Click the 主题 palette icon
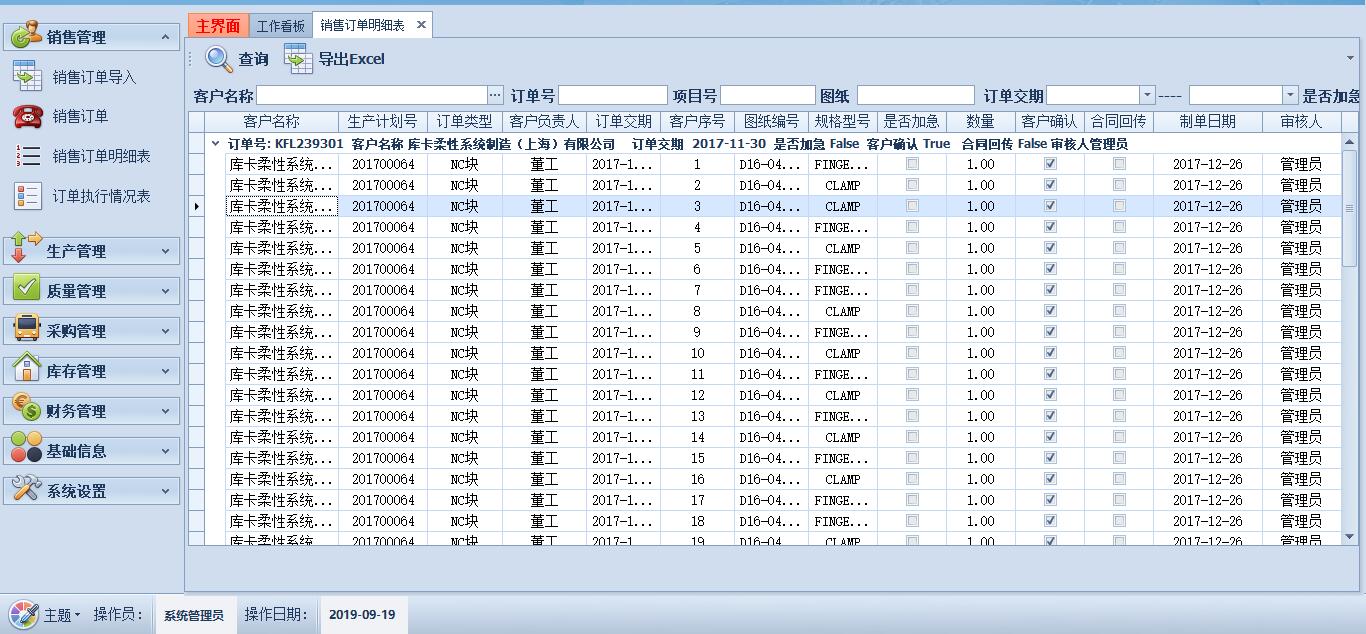 pos(23,614)
